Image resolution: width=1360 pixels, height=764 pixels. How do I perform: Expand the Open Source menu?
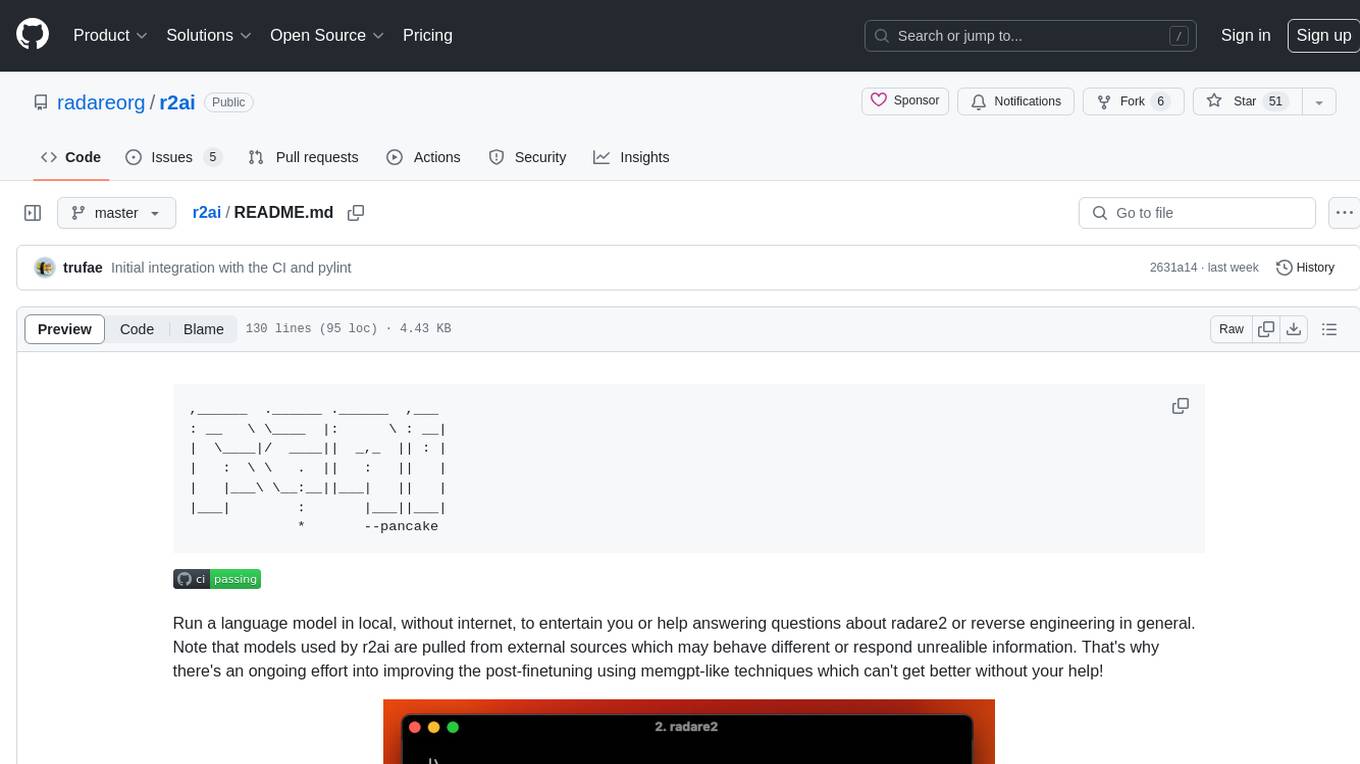[x=327, y=35]
